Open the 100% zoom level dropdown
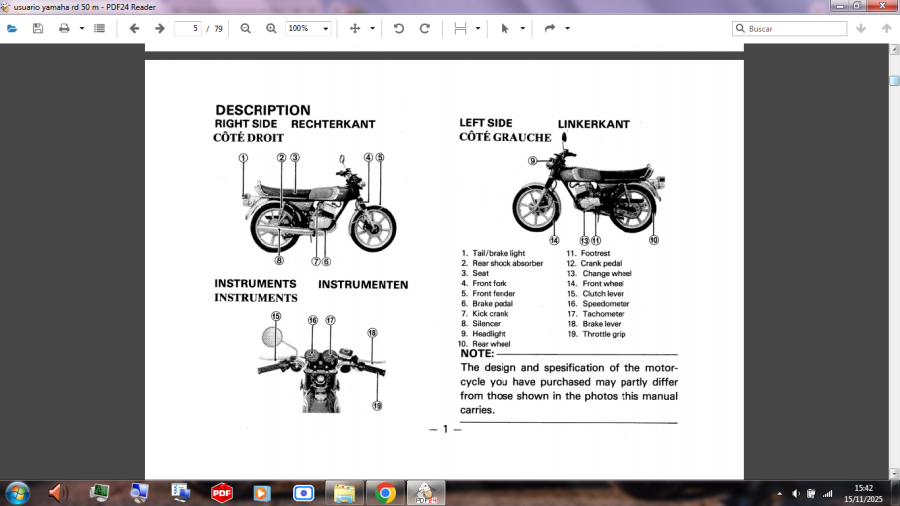Viewport: 900px width, 506px height. pos(308,29)
